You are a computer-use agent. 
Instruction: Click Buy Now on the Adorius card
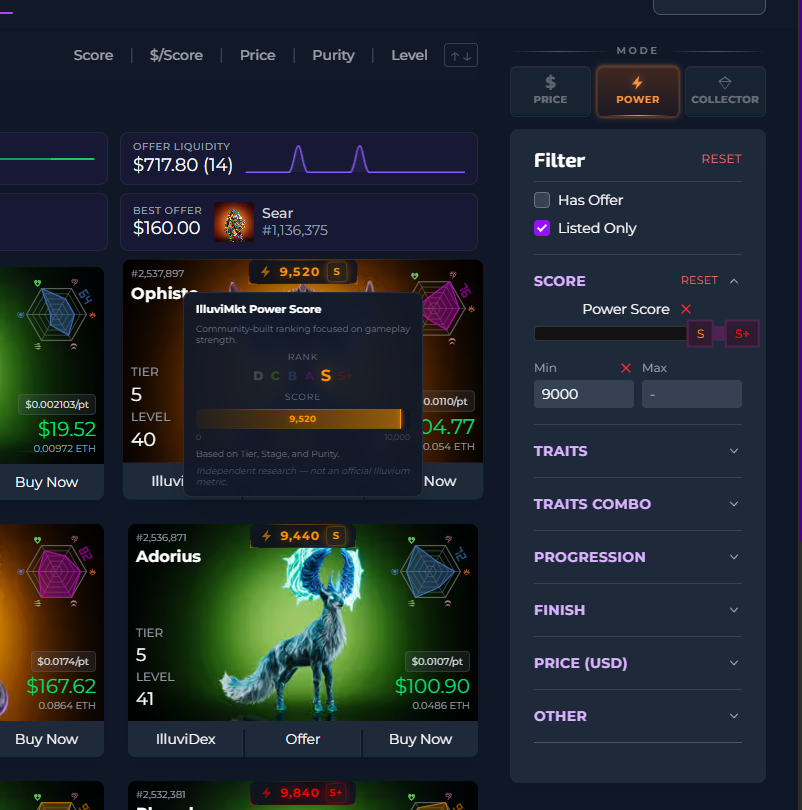[x=420, y=739]
